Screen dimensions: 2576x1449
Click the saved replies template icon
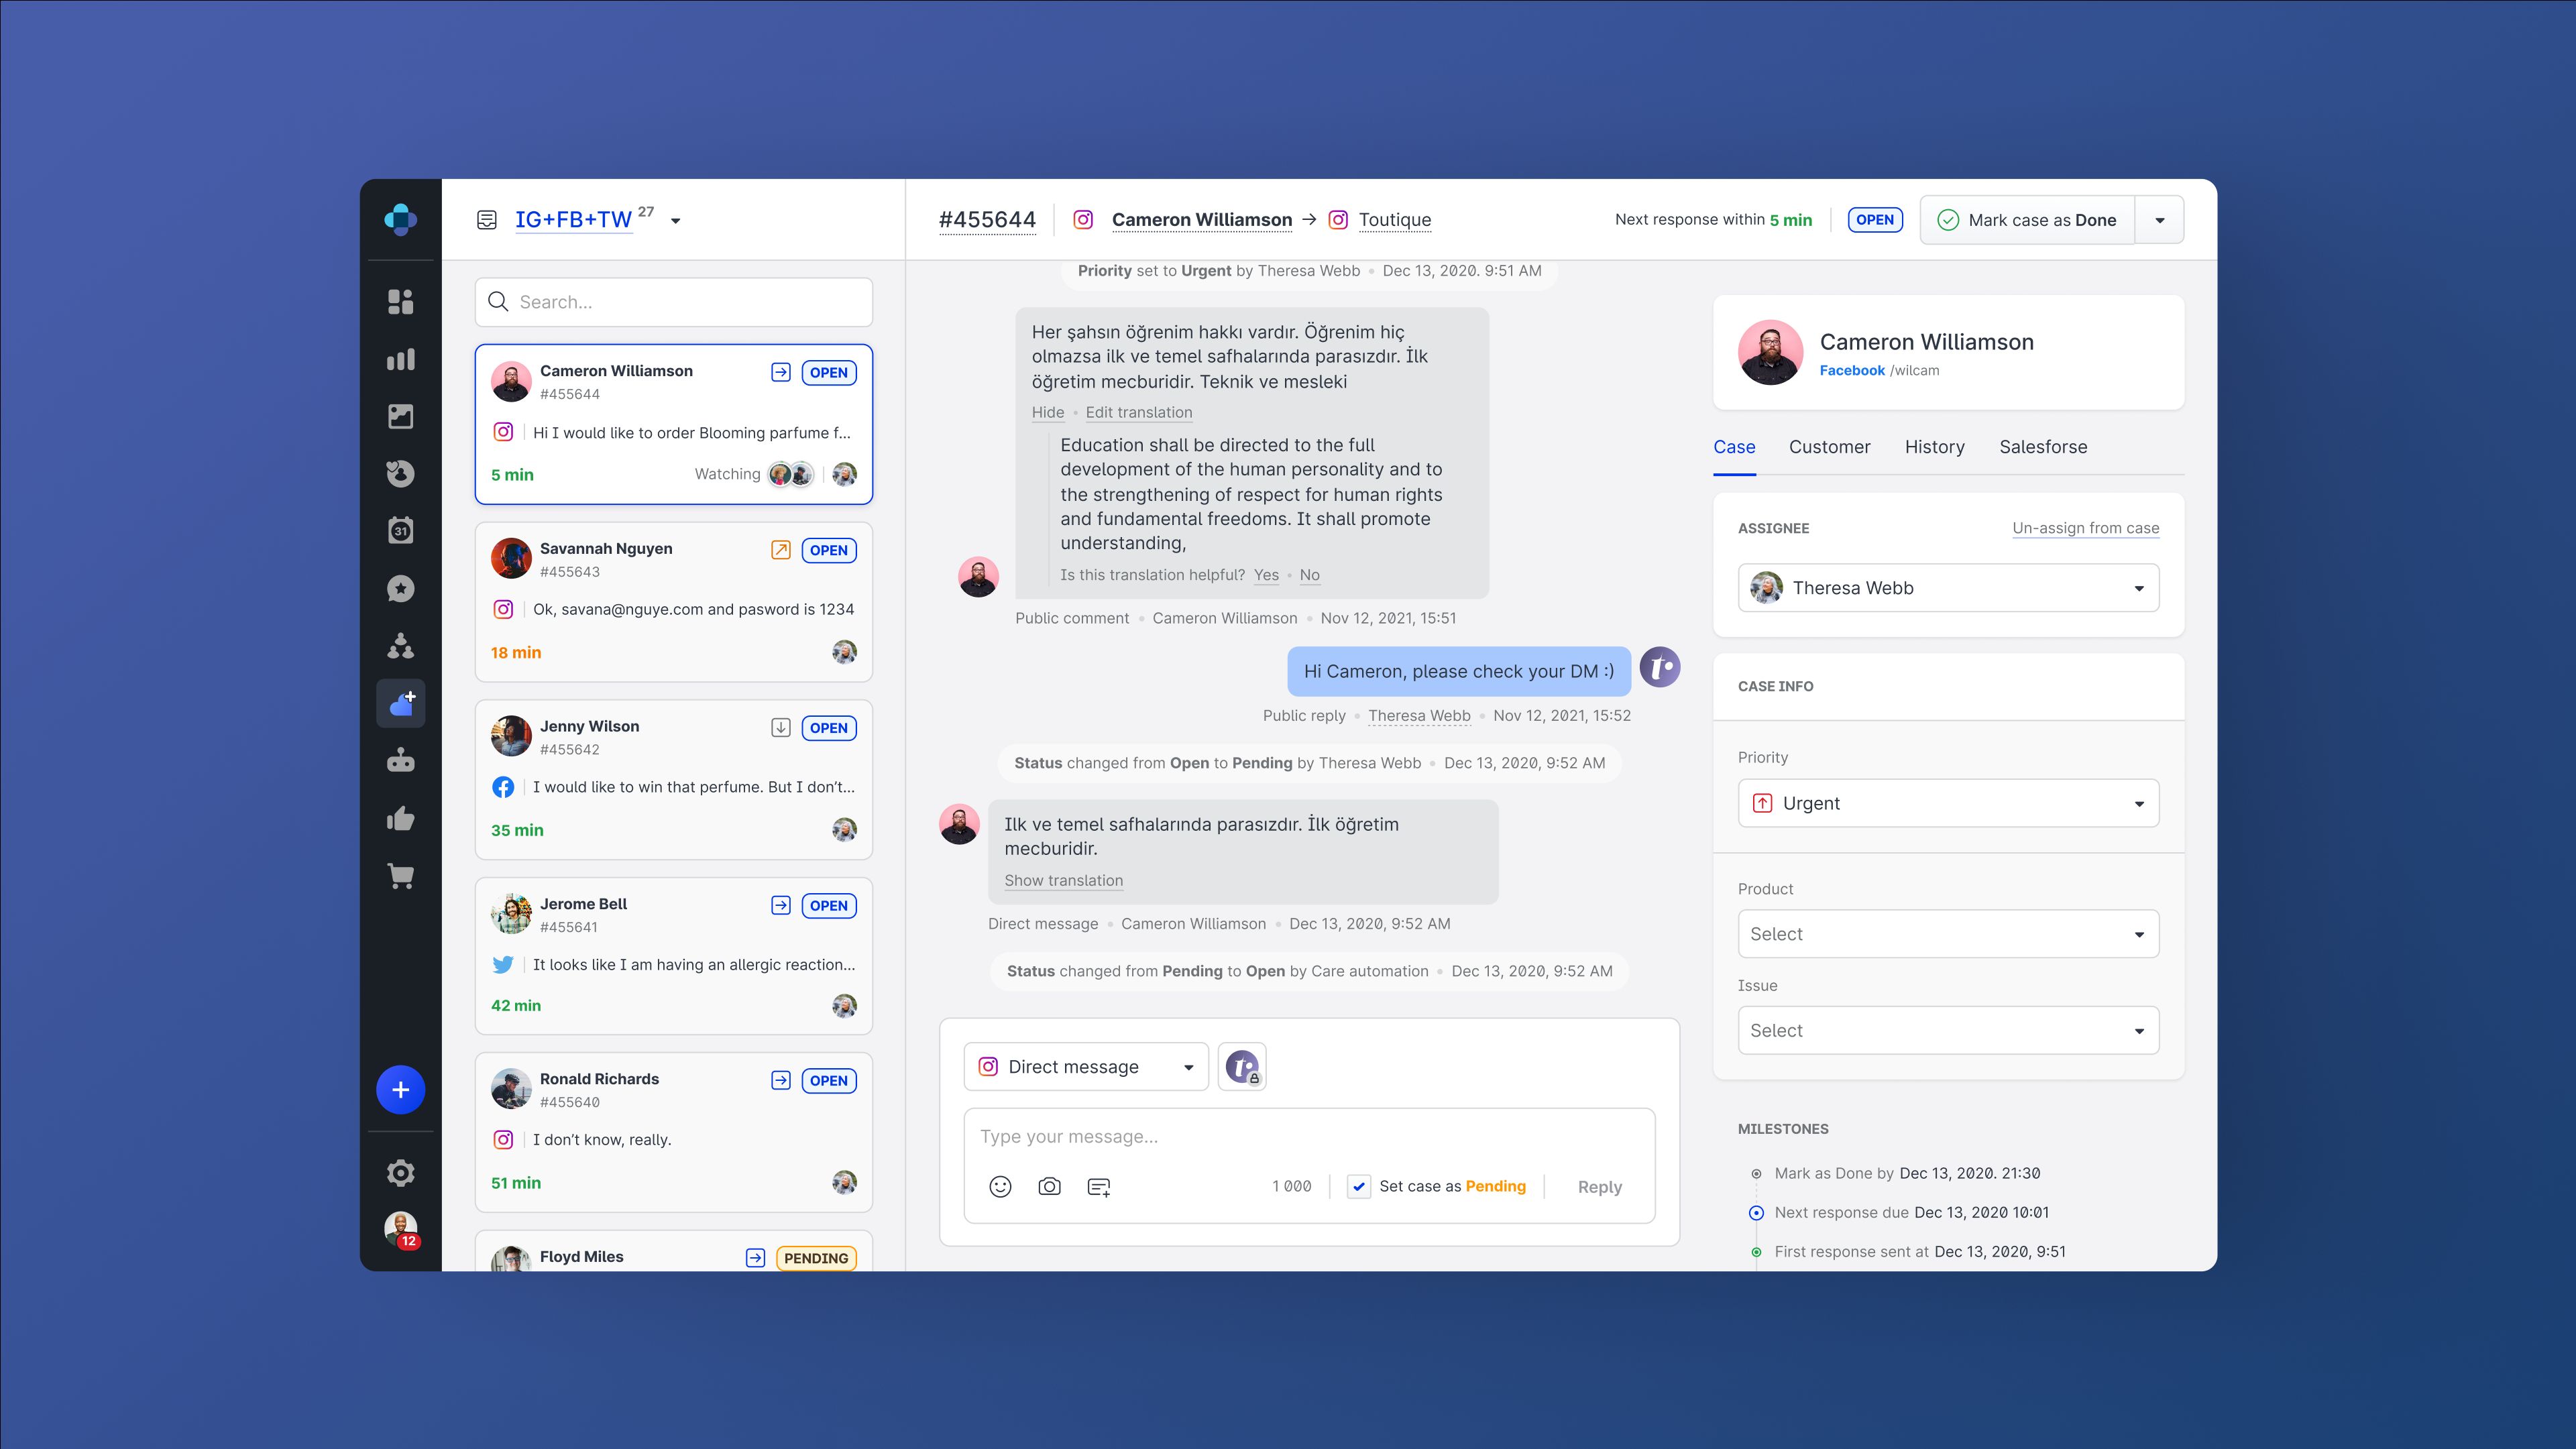coord(1098,1187)
